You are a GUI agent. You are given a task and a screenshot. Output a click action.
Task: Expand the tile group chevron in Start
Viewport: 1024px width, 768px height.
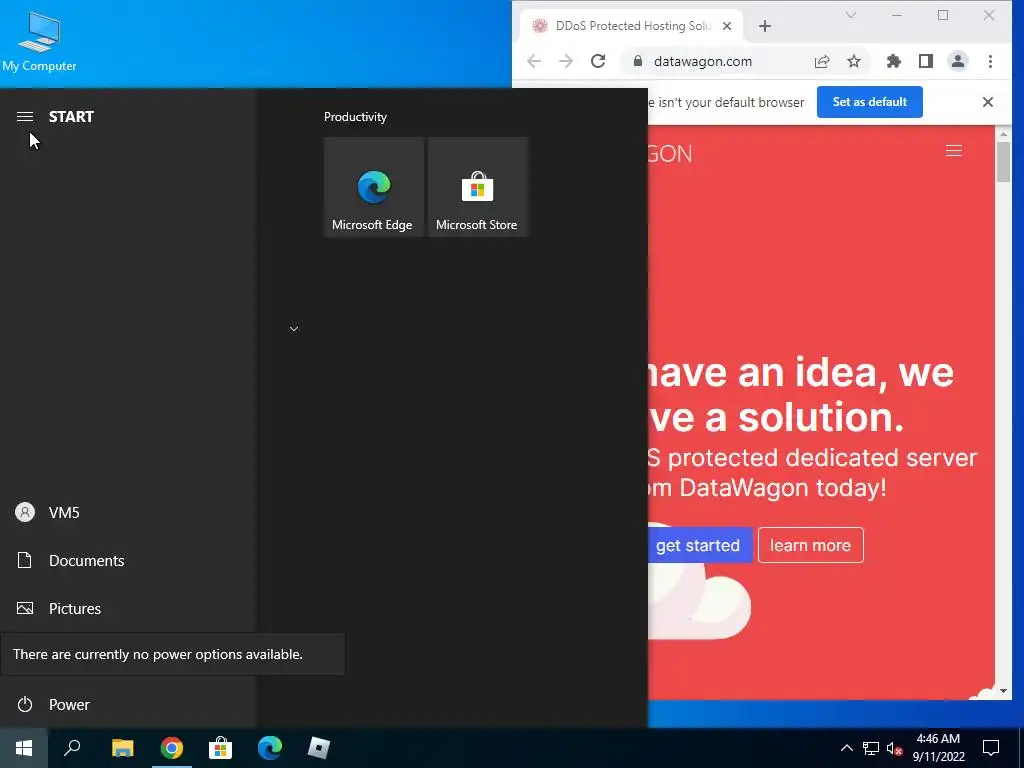tap(294, 328)
